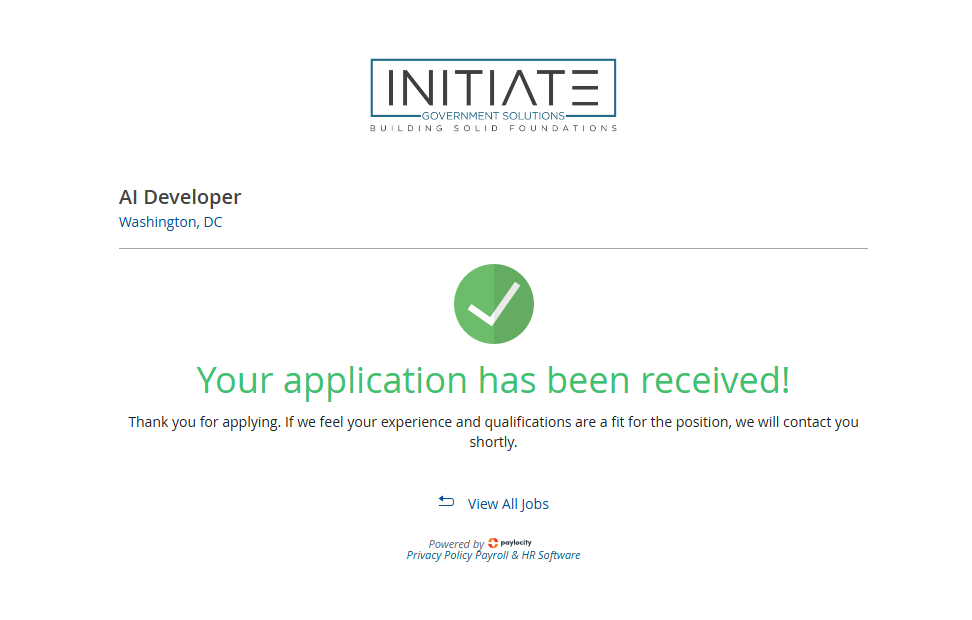
Task: Click the green checkmark success icon
Action: 493,304
